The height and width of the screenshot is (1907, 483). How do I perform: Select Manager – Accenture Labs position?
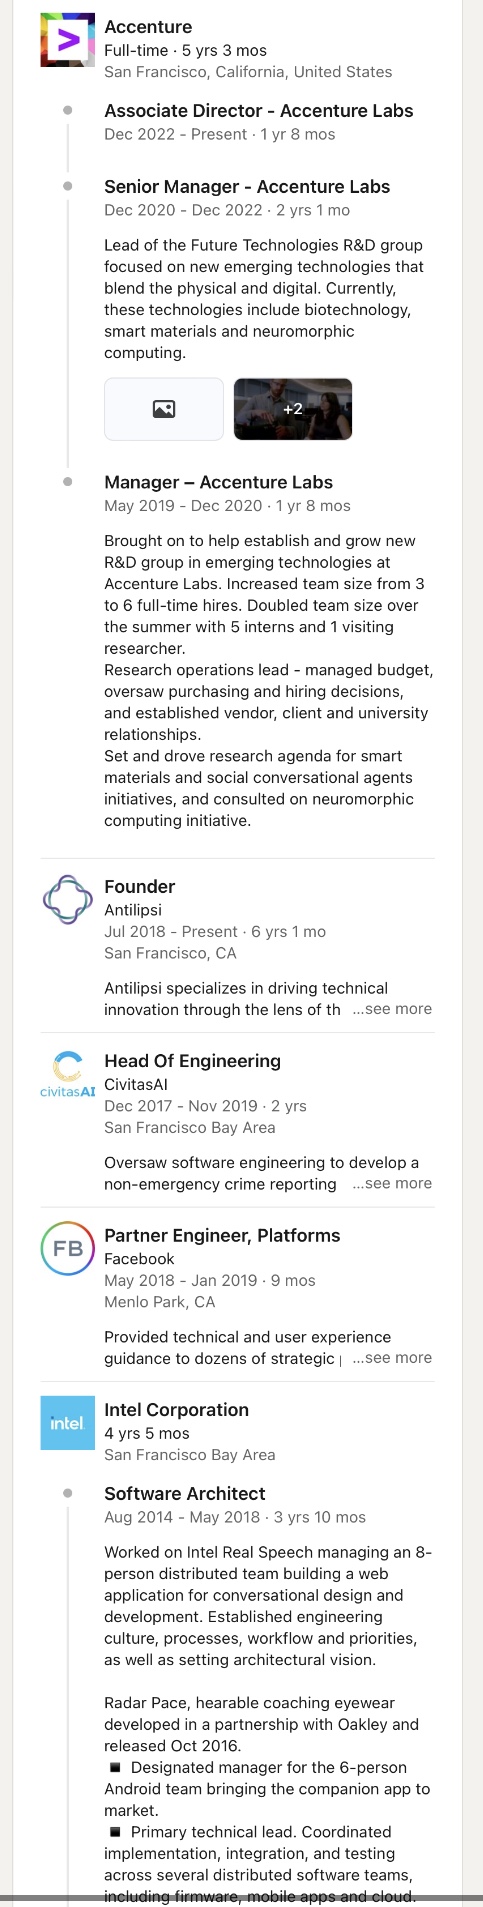pyautogui.click(x=219, y=482)
